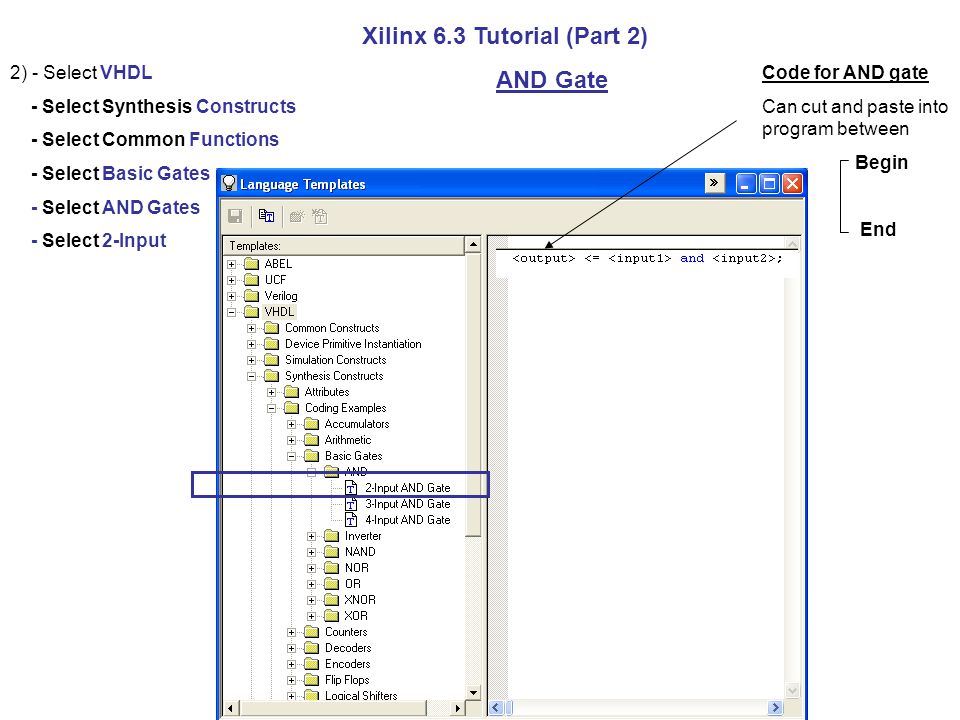Expand the Common Constructs node
The image size is (960, 720).
pyautogui.click(x=251, y=328)
